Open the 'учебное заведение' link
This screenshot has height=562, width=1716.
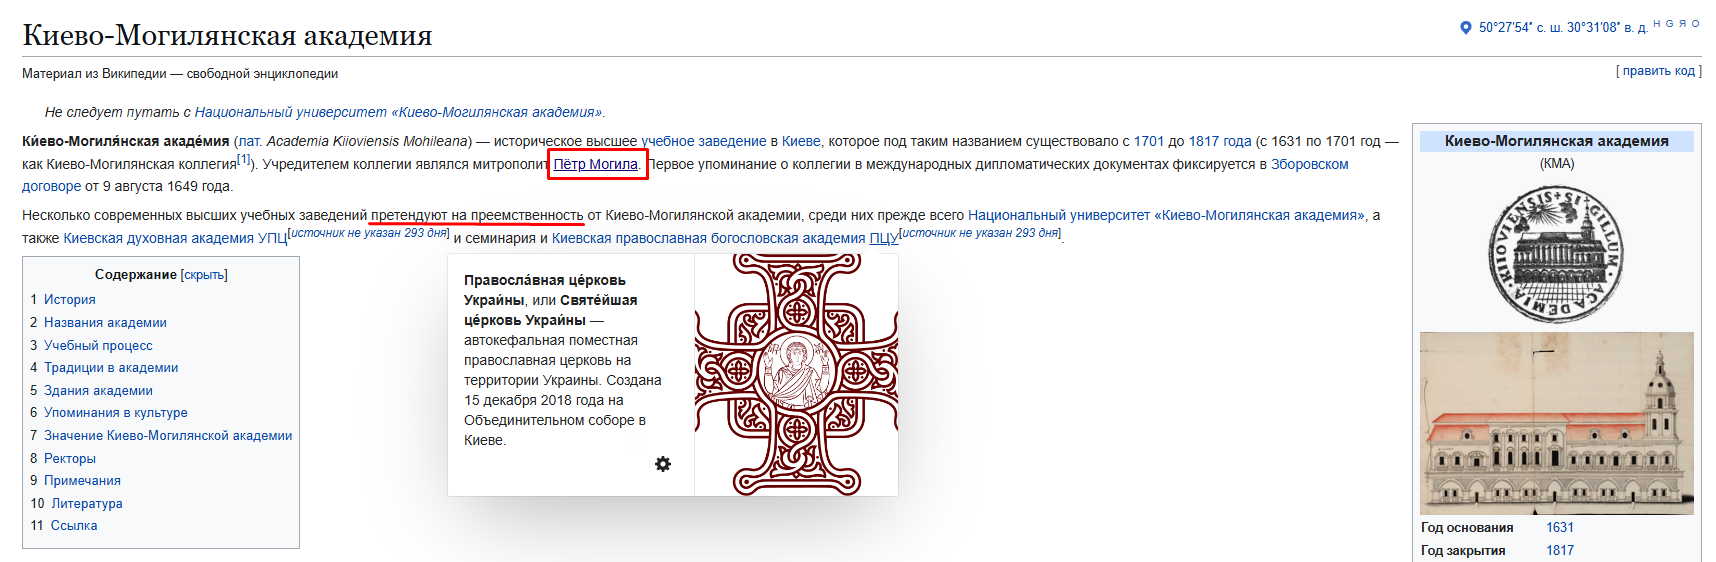(x=704, y=142)
